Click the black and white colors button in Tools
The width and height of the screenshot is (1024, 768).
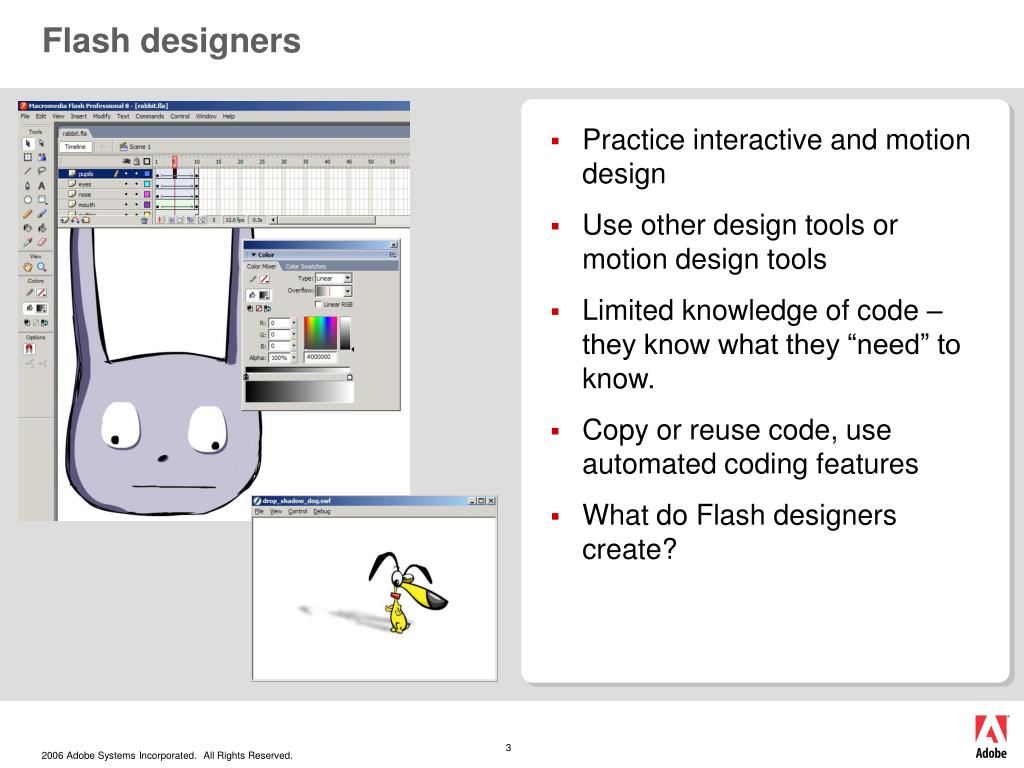pyautogui.click(x=27, y=323)
